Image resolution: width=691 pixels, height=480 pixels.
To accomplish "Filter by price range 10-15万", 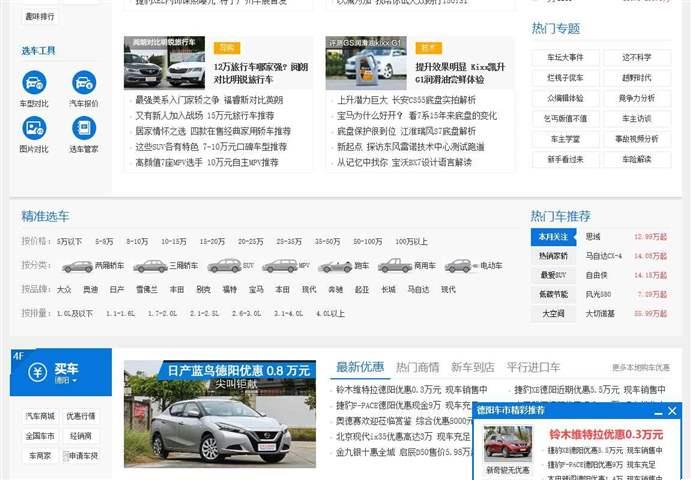I will pos(174,241).
